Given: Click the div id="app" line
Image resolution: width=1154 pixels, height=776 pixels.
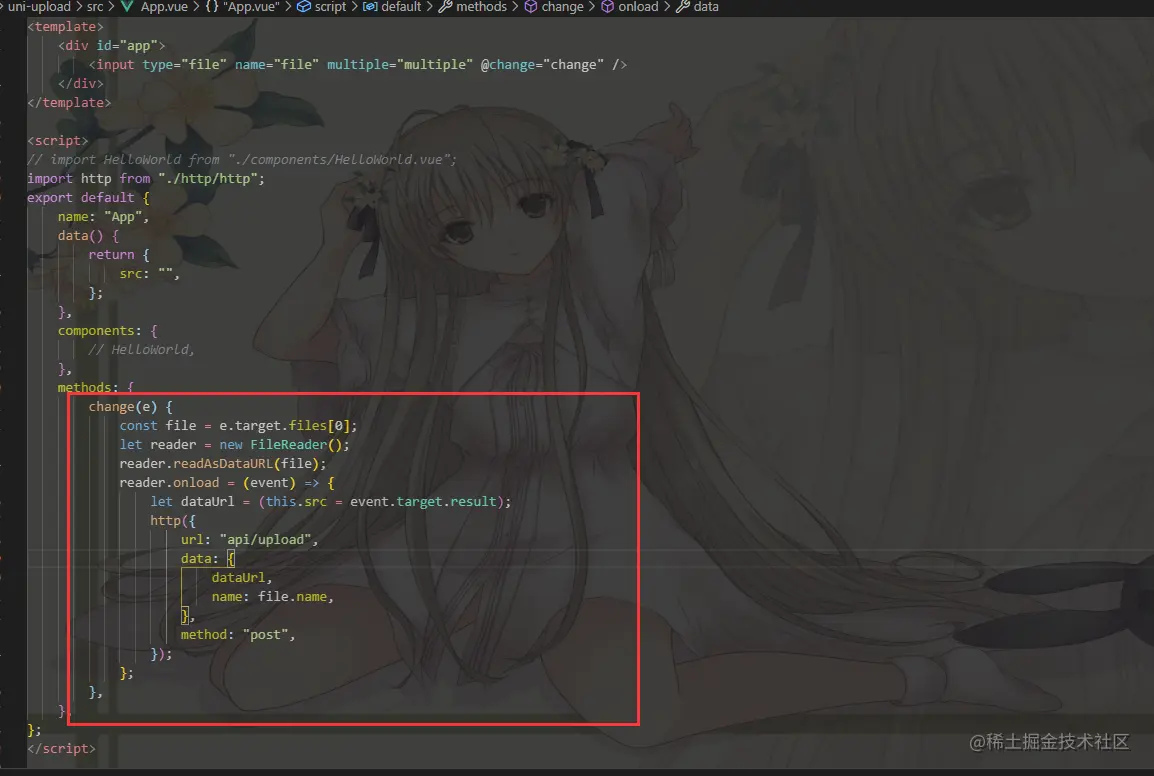Looking at the screenshot, I should pos(112,46).
